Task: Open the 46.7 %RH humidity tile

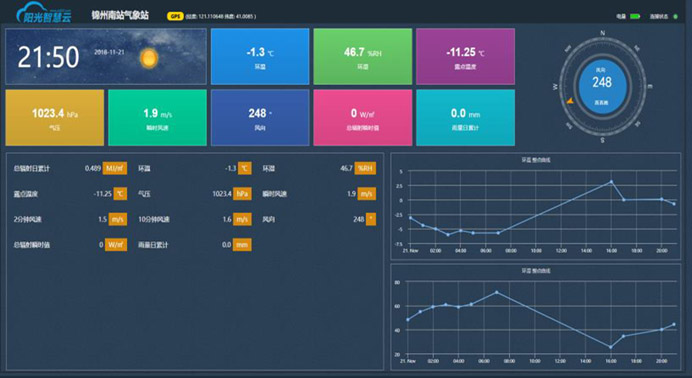Action: [x=363, y=56]
